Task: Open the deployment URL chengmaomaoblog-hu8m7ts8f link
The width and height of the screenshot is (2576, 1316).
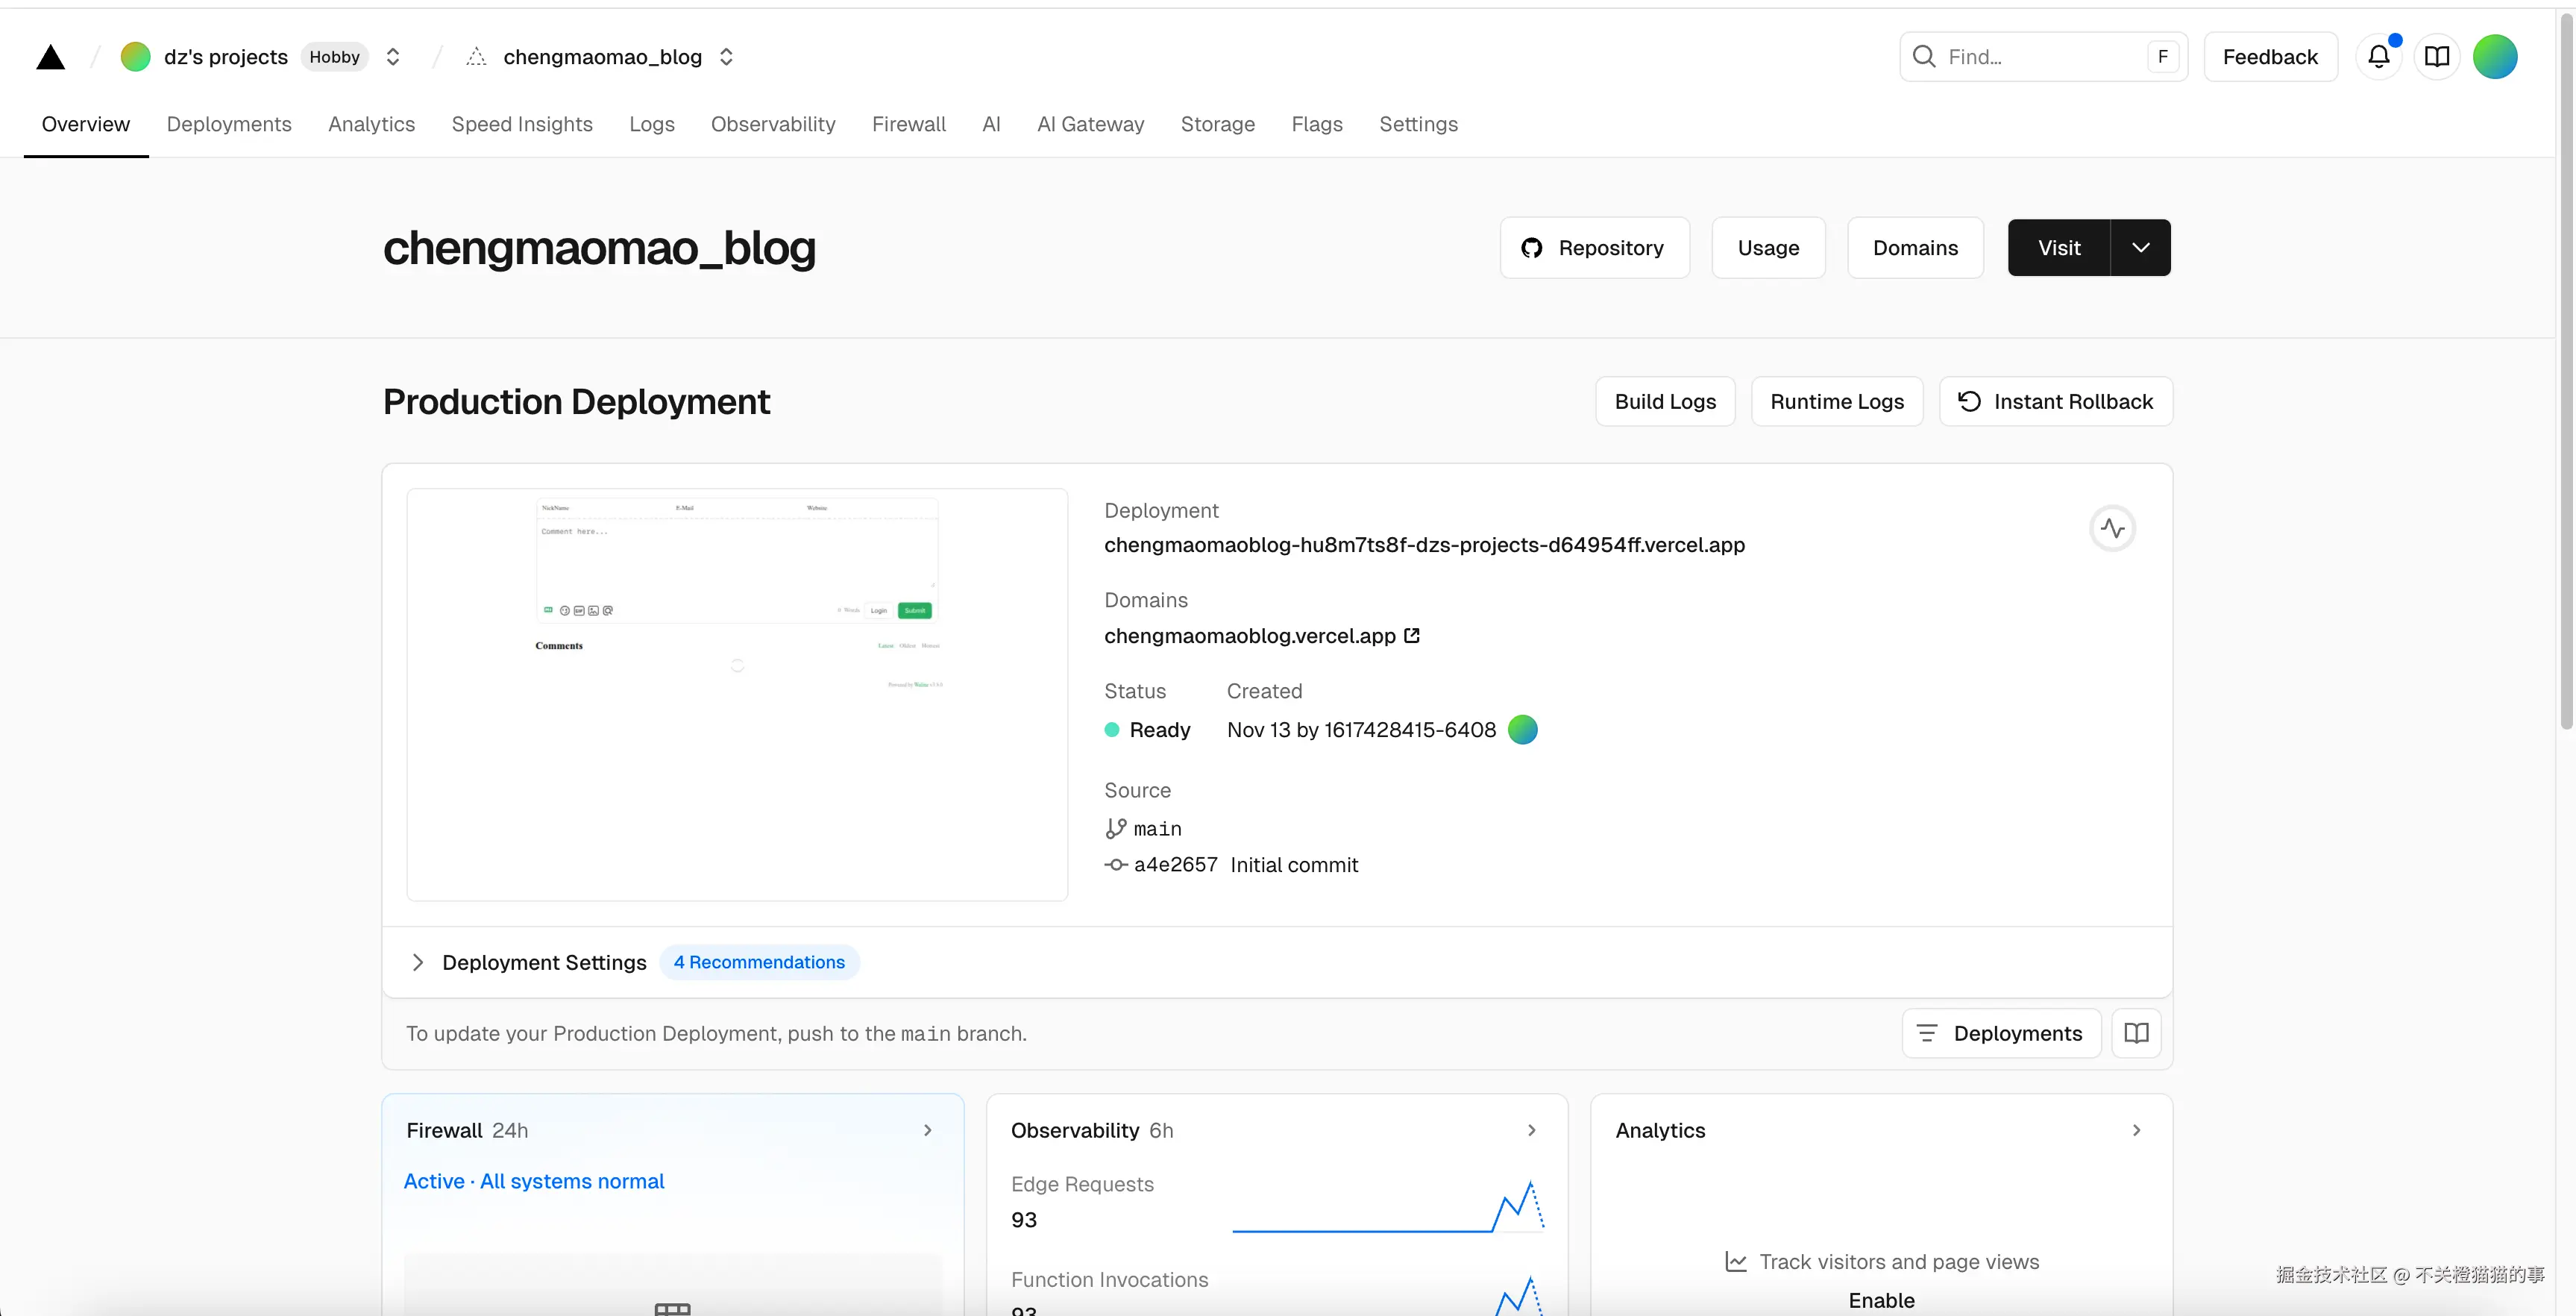Action: click(1424, 545)
